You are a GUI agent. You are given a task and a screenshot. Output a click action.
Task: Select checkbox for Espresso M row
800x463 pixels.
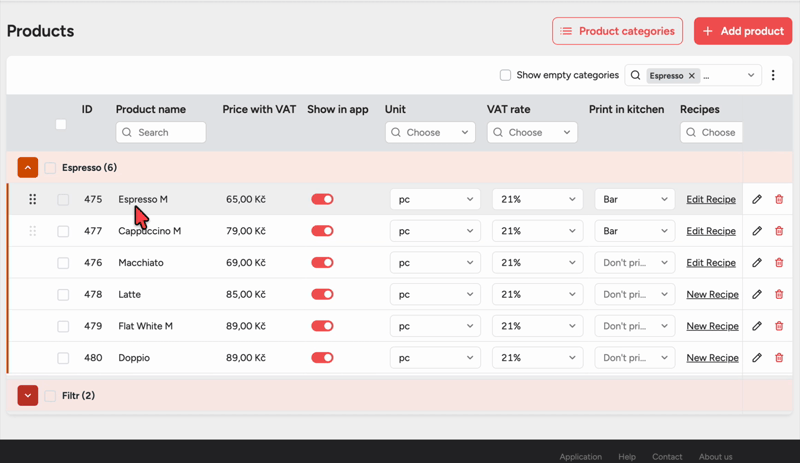pos(63,199)
